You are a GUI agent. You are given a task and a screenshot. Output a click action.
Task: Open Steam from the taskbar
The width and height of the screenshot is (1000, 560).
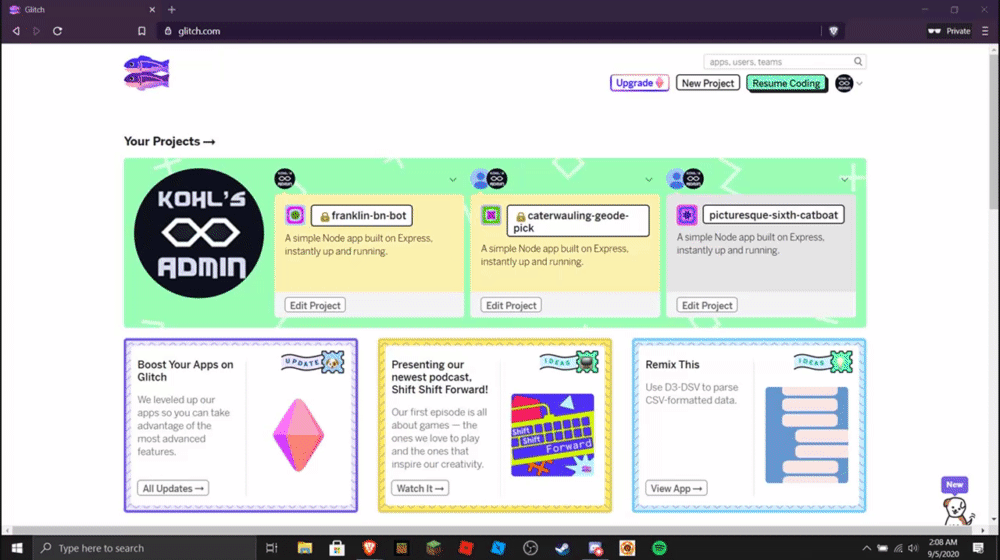click(x=562, y=548)
